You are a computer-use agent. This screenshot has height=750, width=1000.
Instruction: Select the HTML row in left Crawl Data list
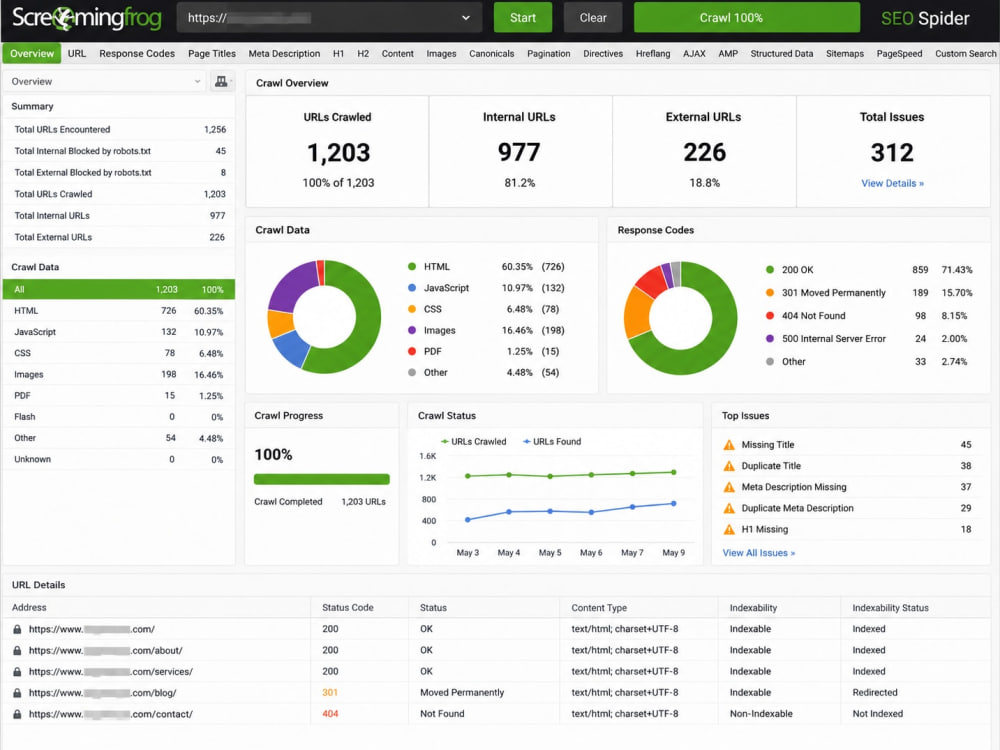tap(119, 311)
